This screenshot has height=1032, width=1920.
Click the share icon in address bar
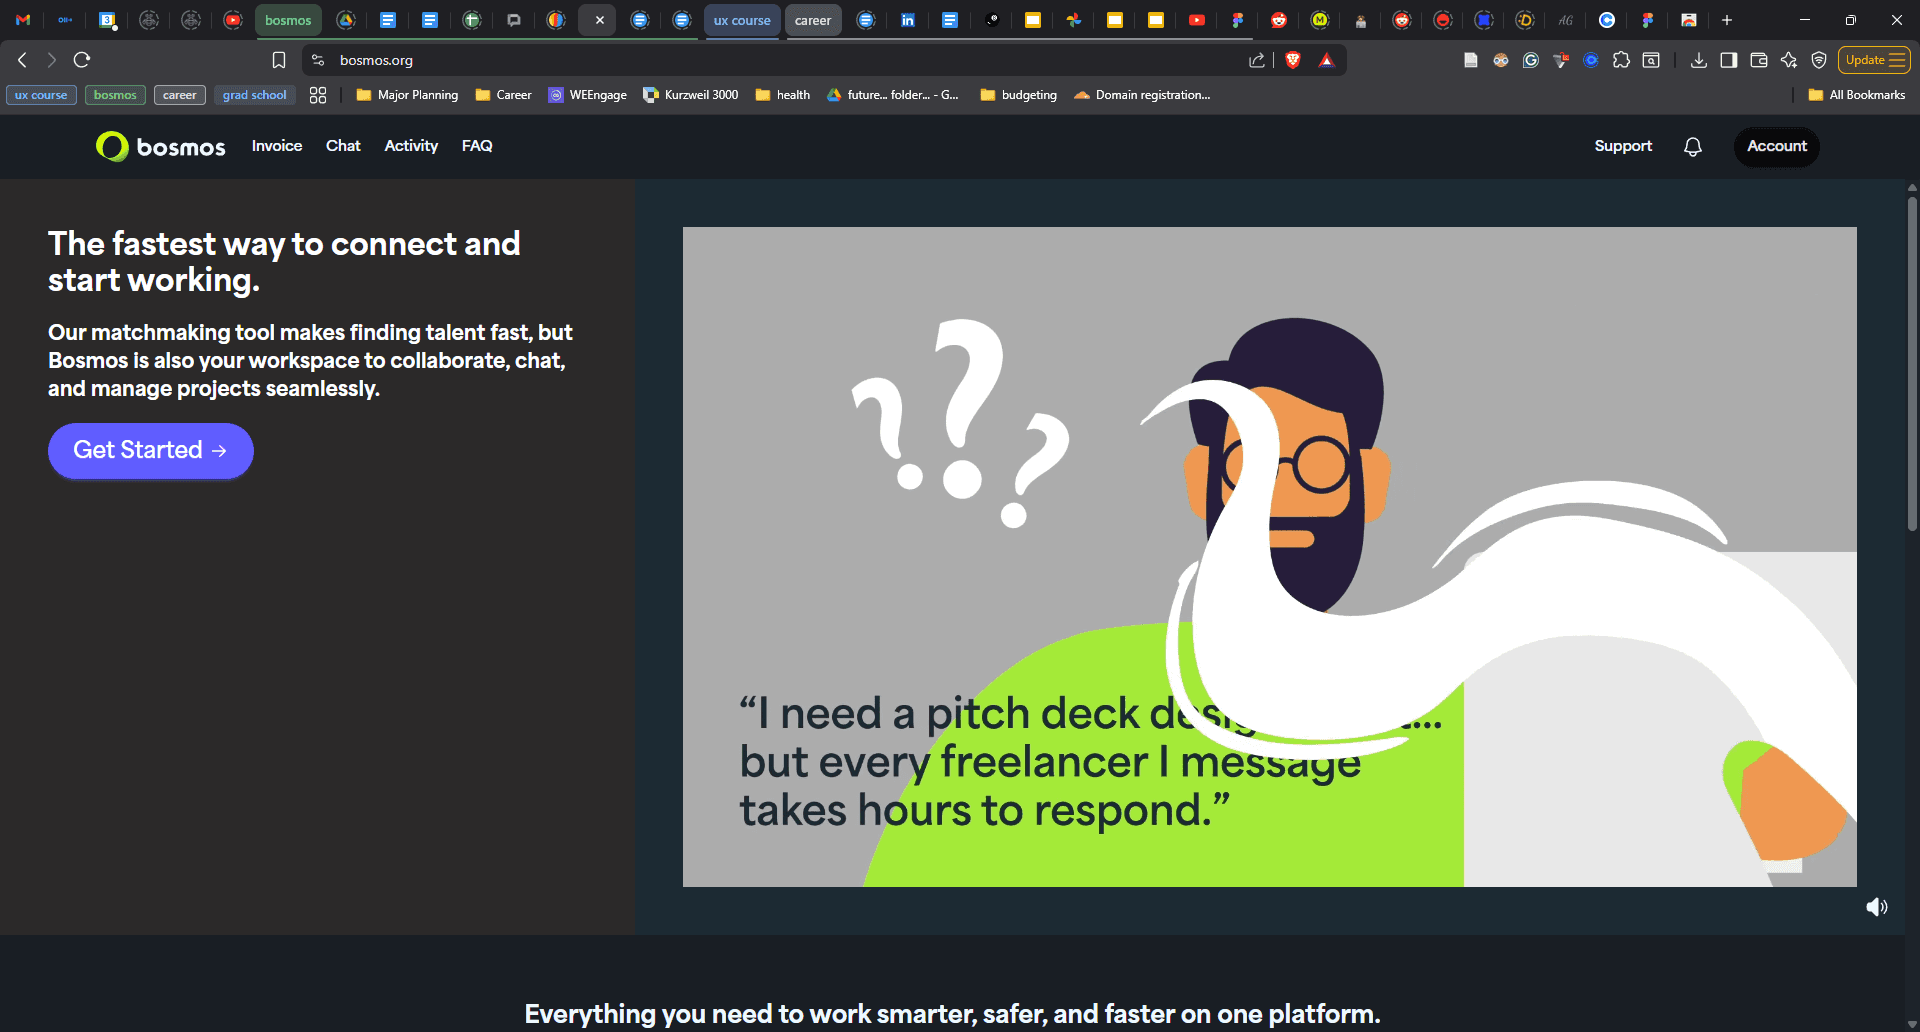1257,60
